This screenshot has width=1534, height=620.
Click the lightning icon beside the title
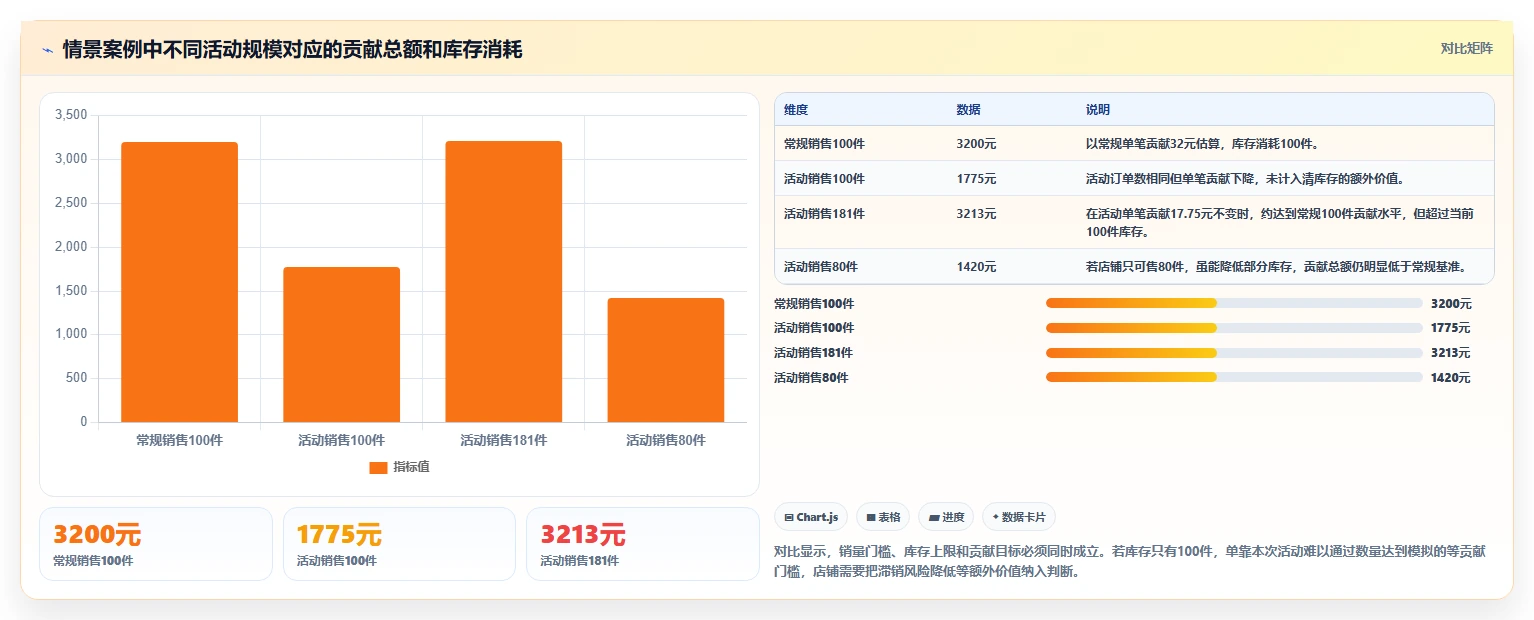(48, 50)
